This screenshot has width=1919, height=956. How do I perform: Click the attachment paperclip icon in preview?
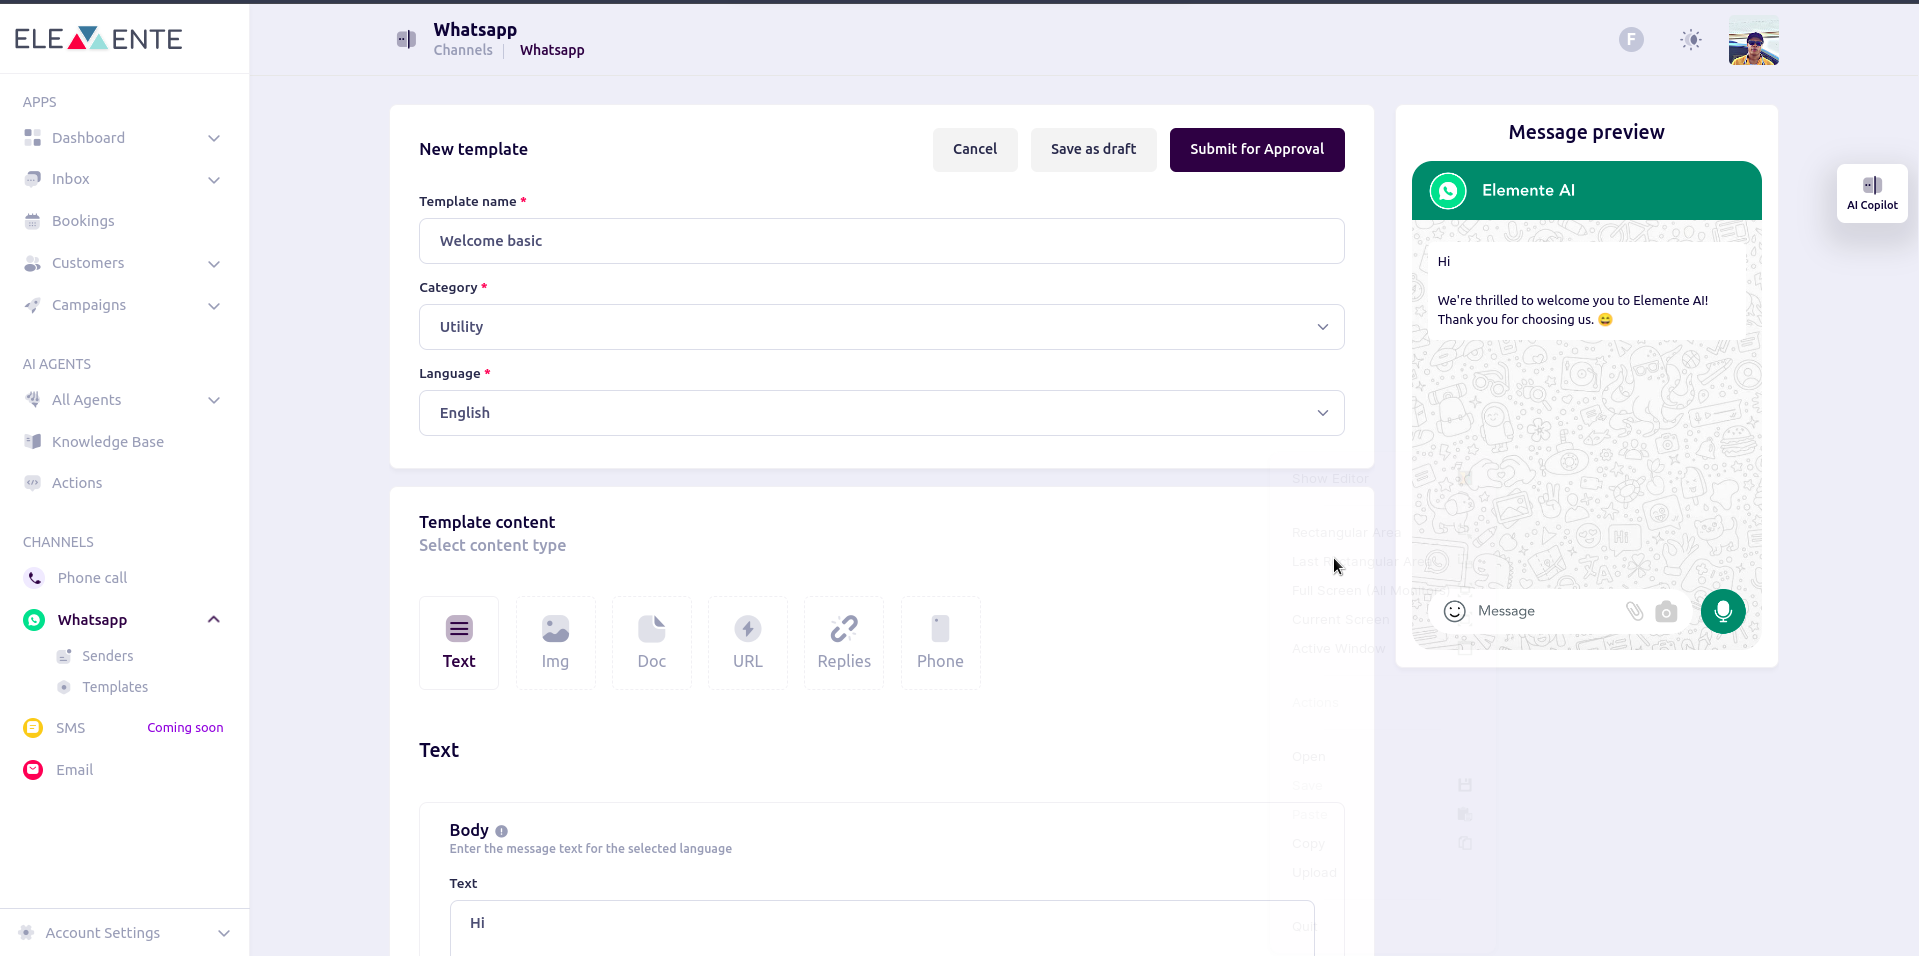[x=1635, y=611]
